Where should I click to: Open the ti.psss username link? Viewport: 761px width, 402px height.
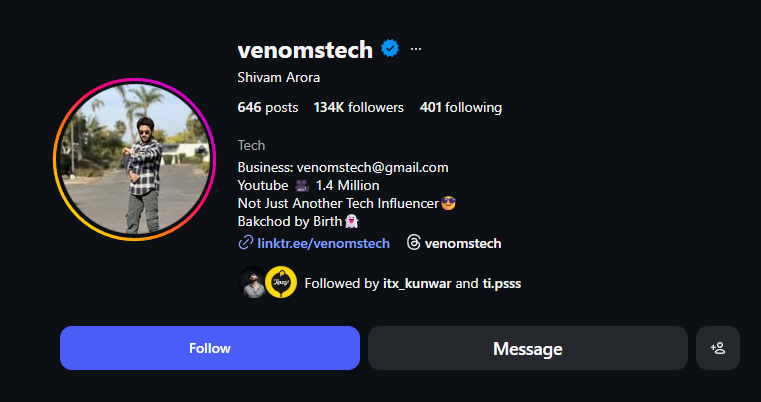pos(501,283)
